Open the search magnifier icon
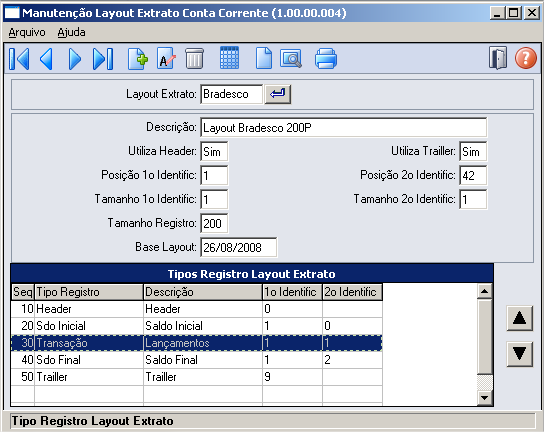The width and height of the screenshot is (544, 432). pyautogui.click(x=291, y=58)
